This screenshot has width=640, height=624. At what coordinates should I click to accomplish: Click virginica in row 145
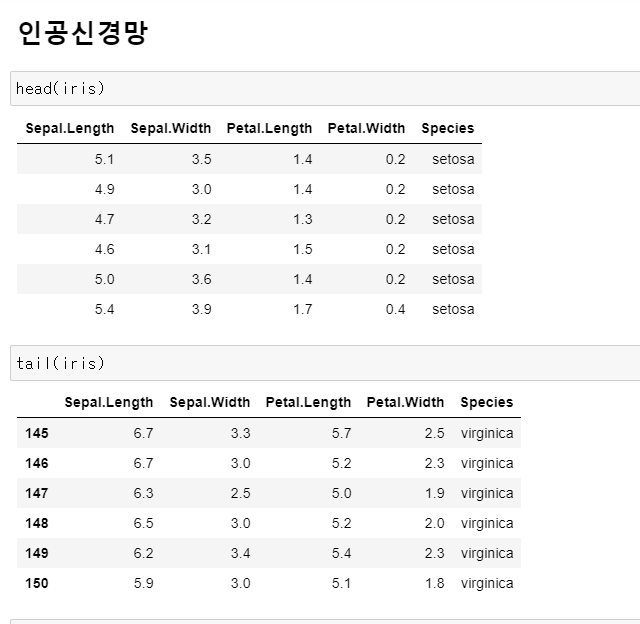tap(487, 433)
